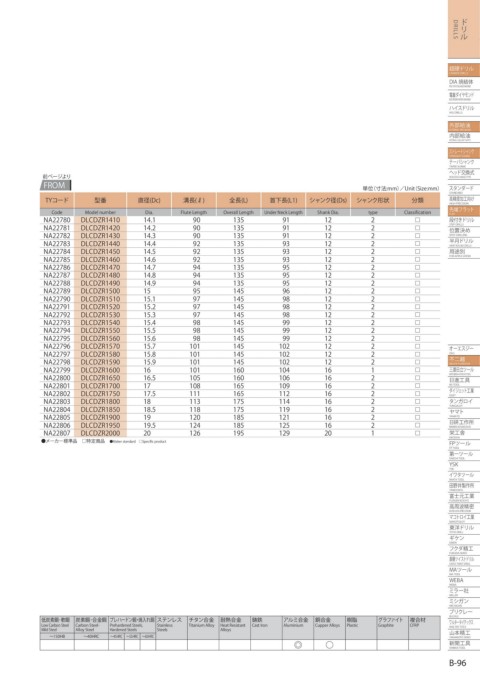Click diameter value 16.5

(x=149, y=378)
